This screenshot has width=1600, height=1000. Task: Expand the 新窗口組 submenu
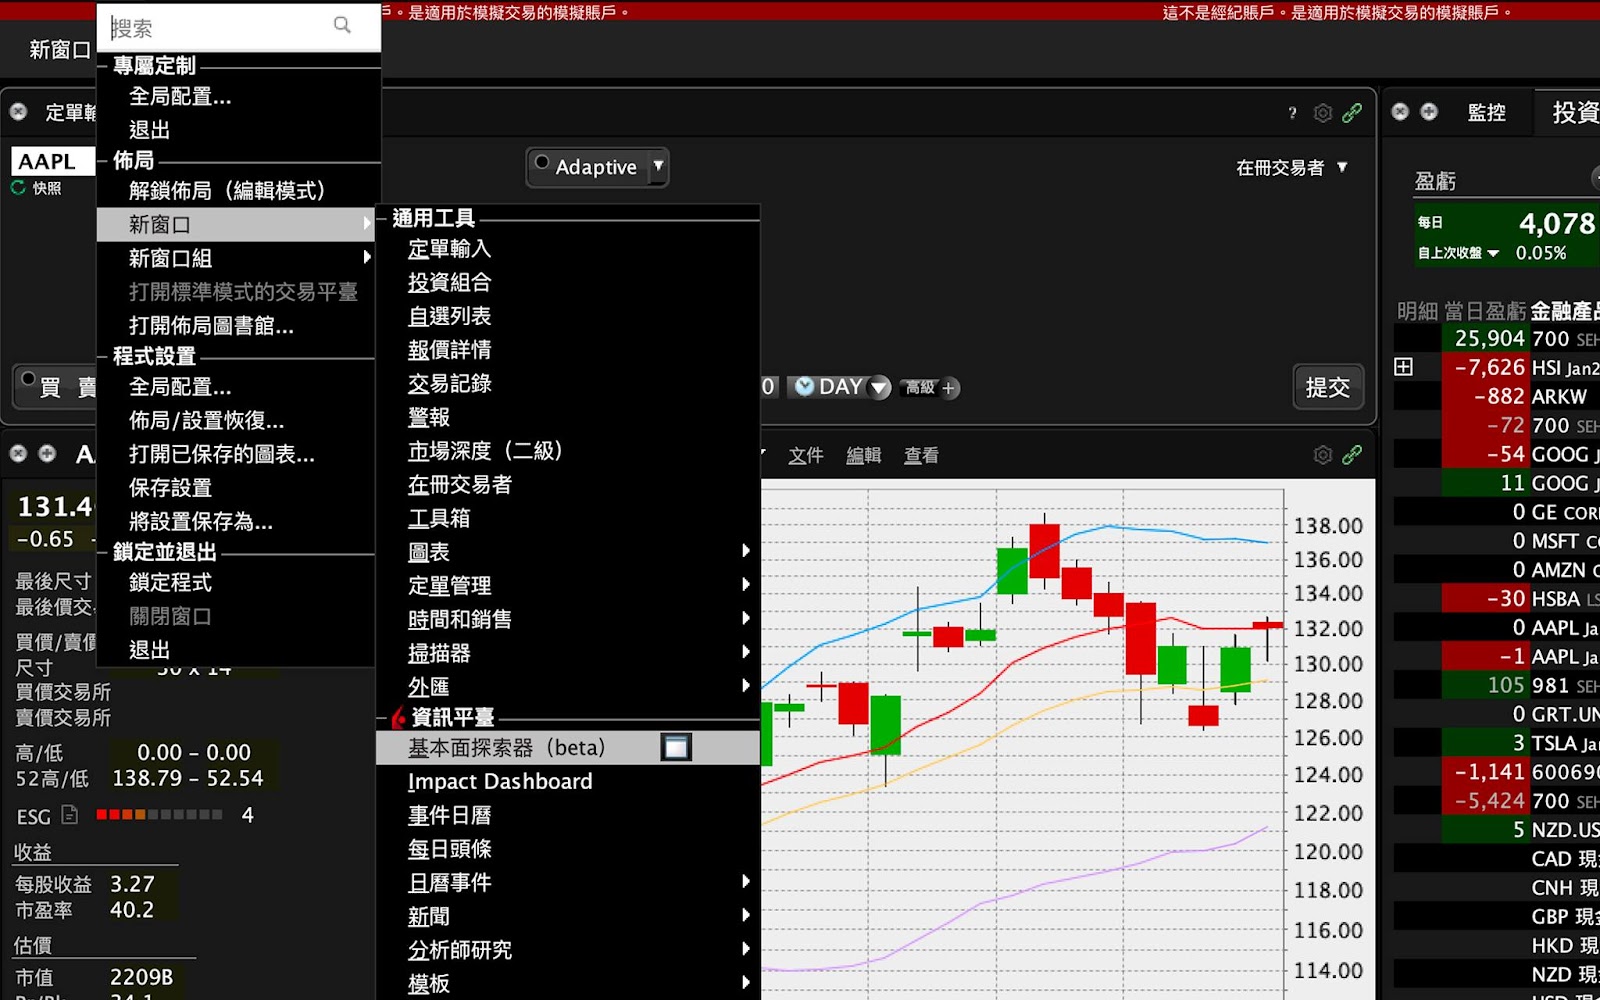click(x=236, y=258)
